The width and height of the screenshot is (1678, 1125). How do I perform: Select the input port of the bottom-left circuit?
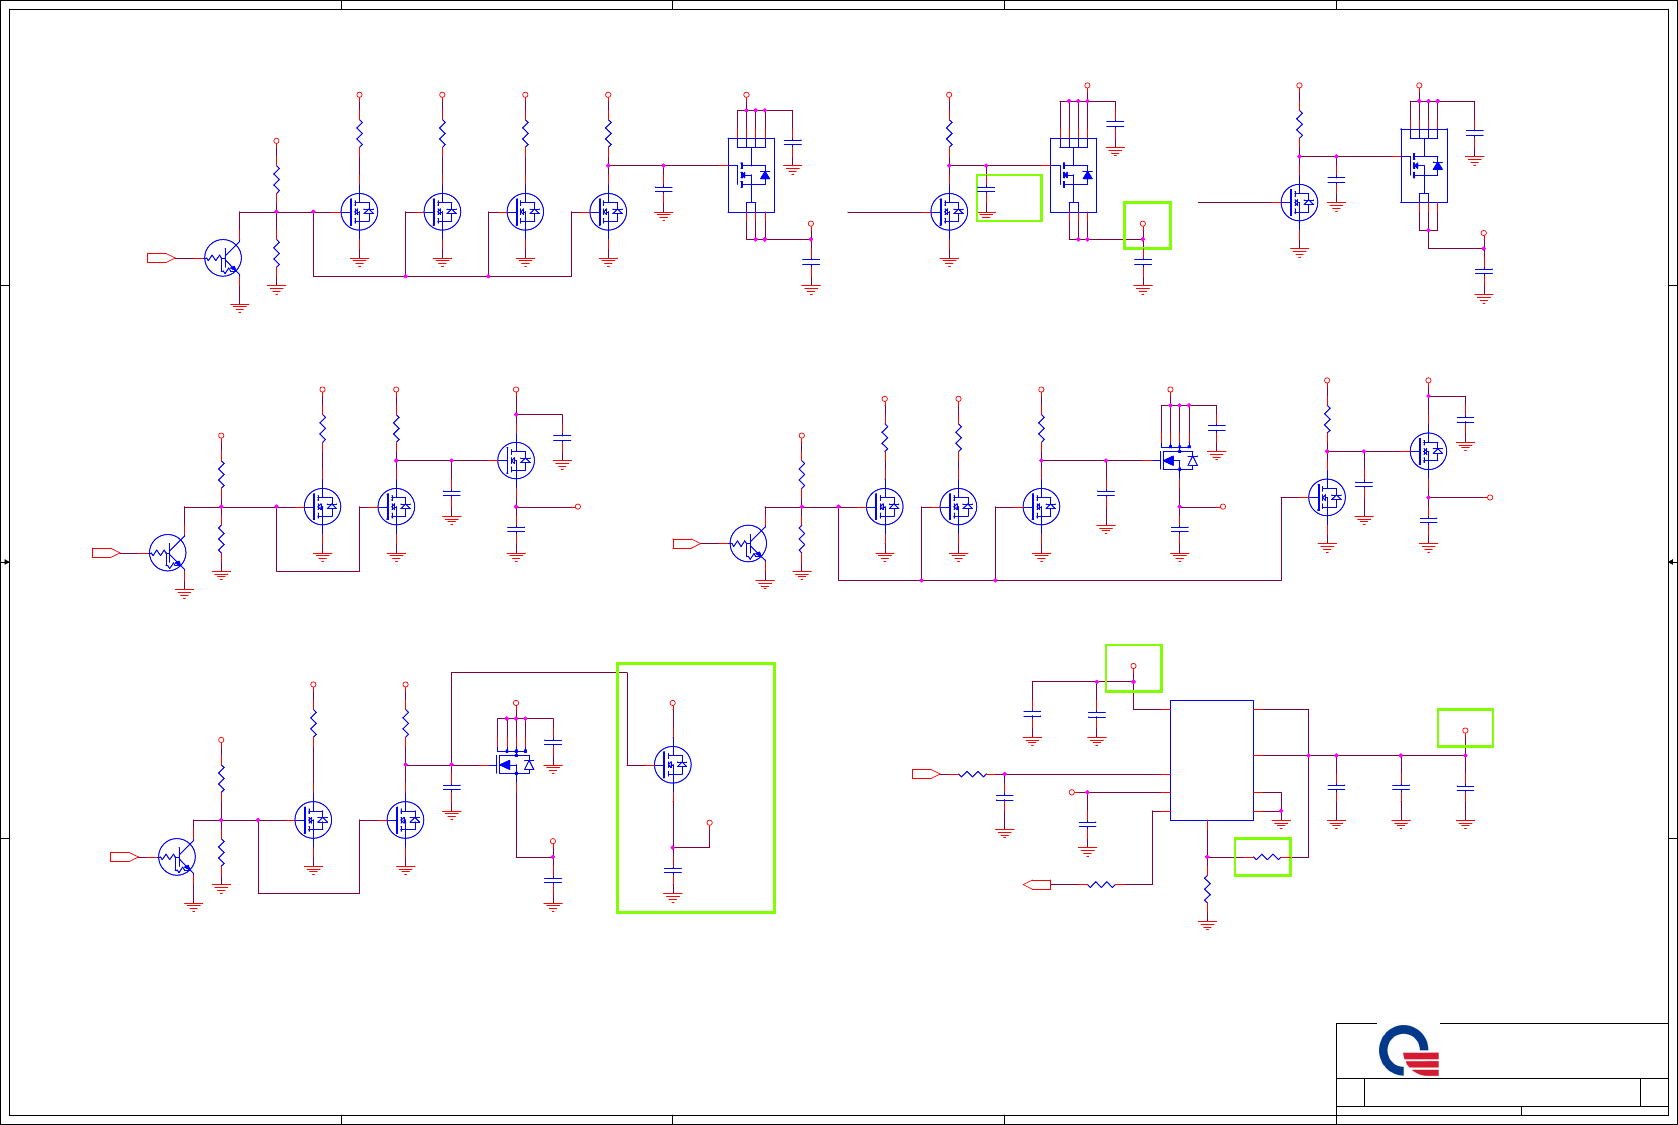pyautogui.click(x=124, y=856)
